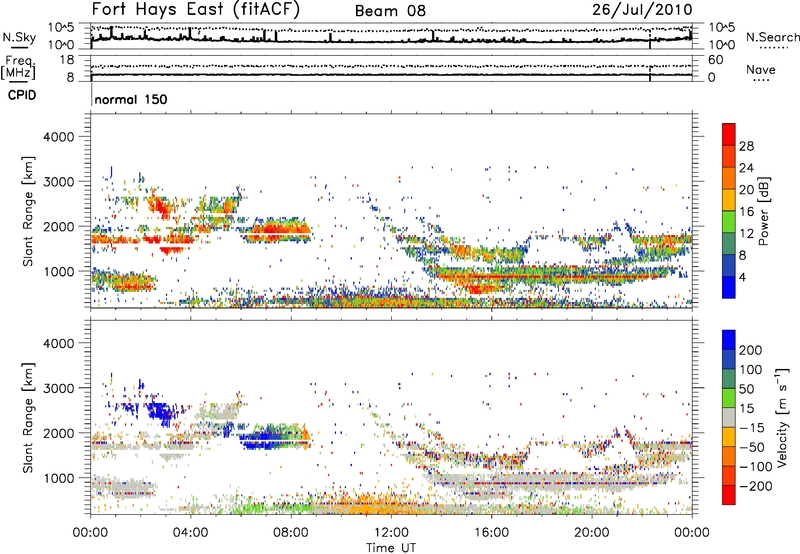Pick the light green 12-16 dB power segment

pos(729,222)
